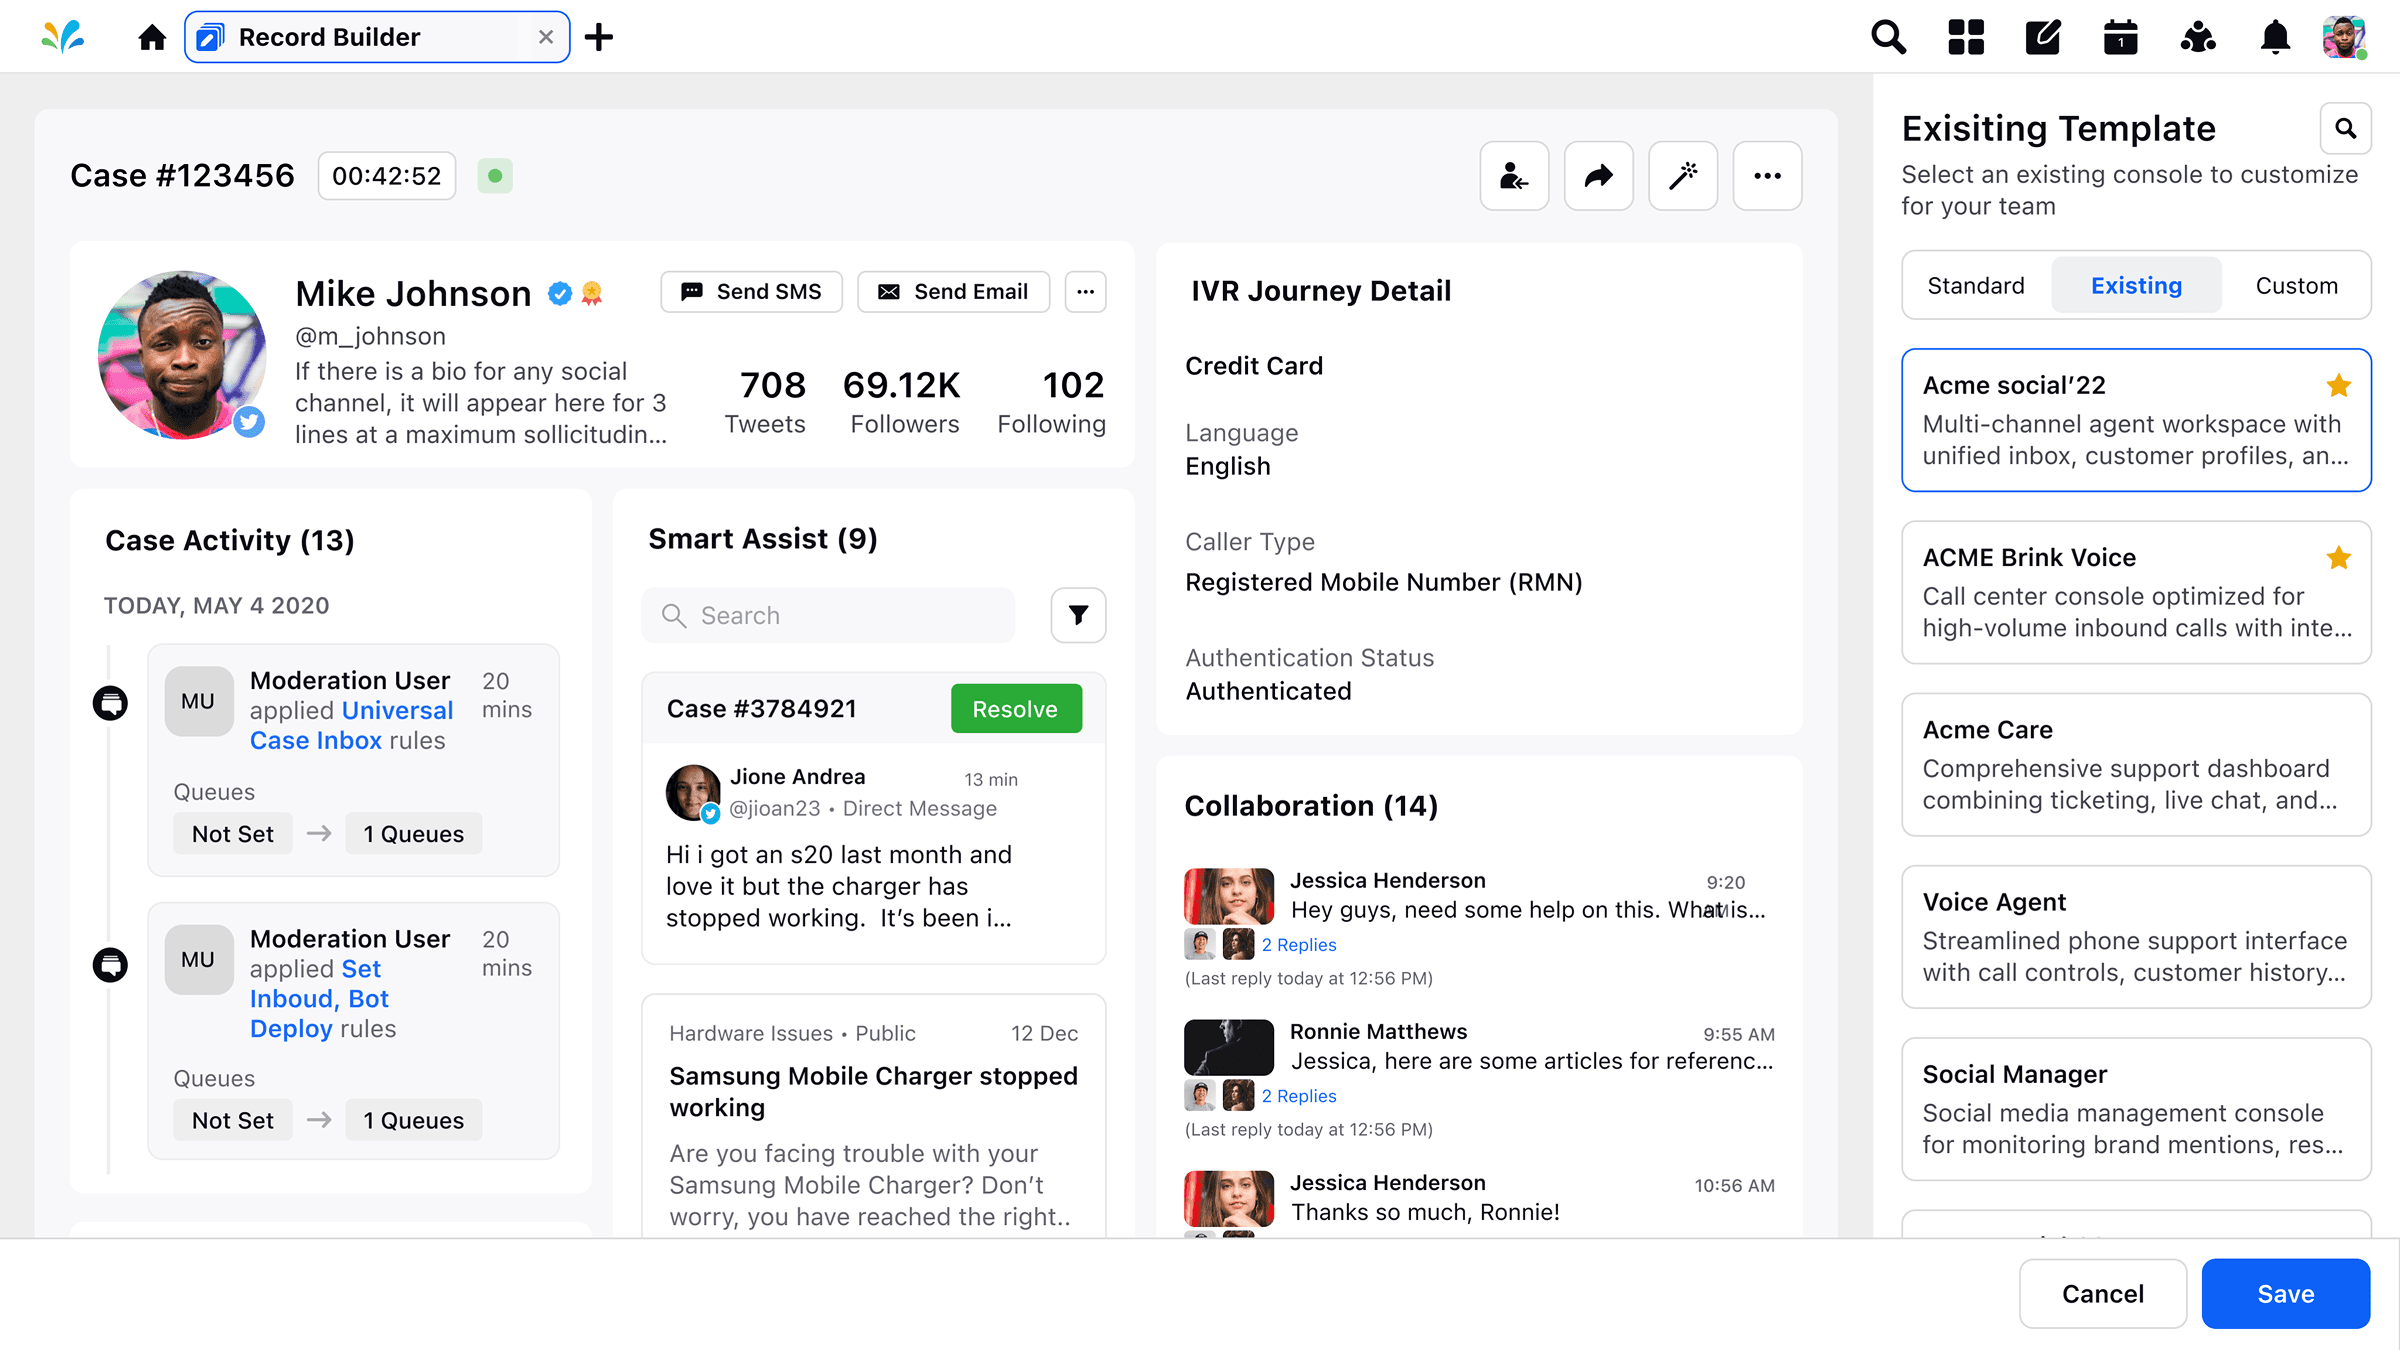Open Universal Case Inbox rule link
Screen dimensions: 2400x1350
pyautogui.click(x=351, y=725)
